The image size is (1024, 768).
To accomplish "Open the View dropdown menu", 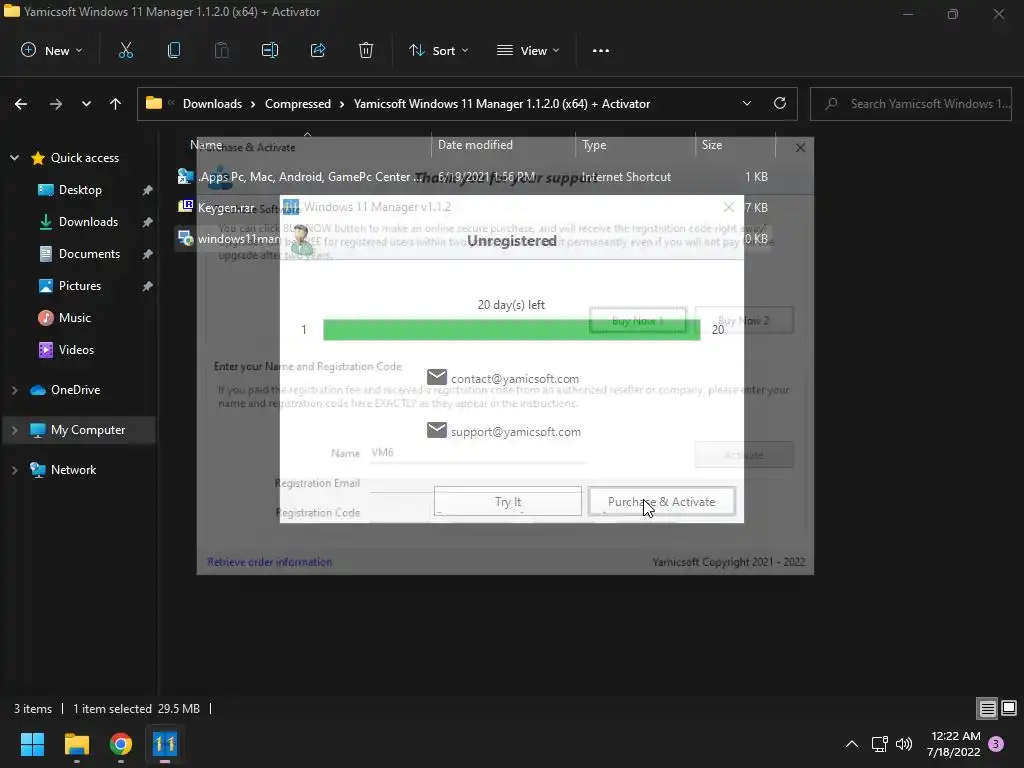I will click(x=528, y=50).
